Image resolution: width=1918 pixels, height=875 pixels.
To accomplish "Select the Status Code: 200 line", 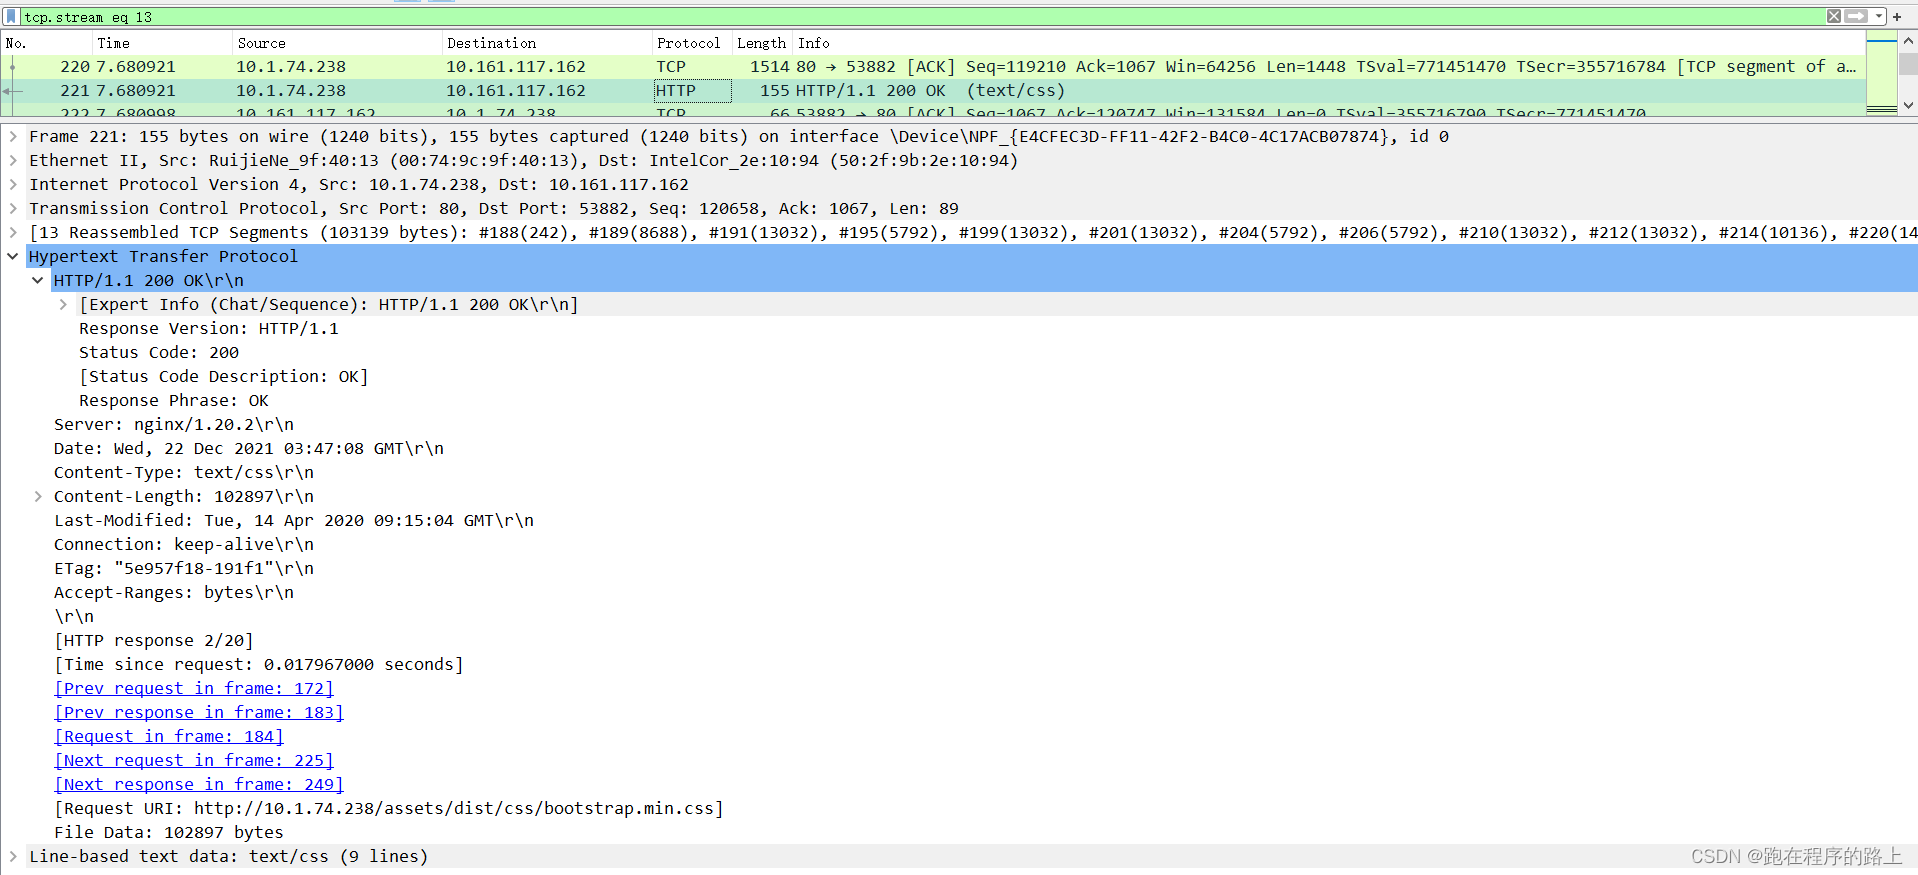I will pyautogui.click(x=159, y=353).
